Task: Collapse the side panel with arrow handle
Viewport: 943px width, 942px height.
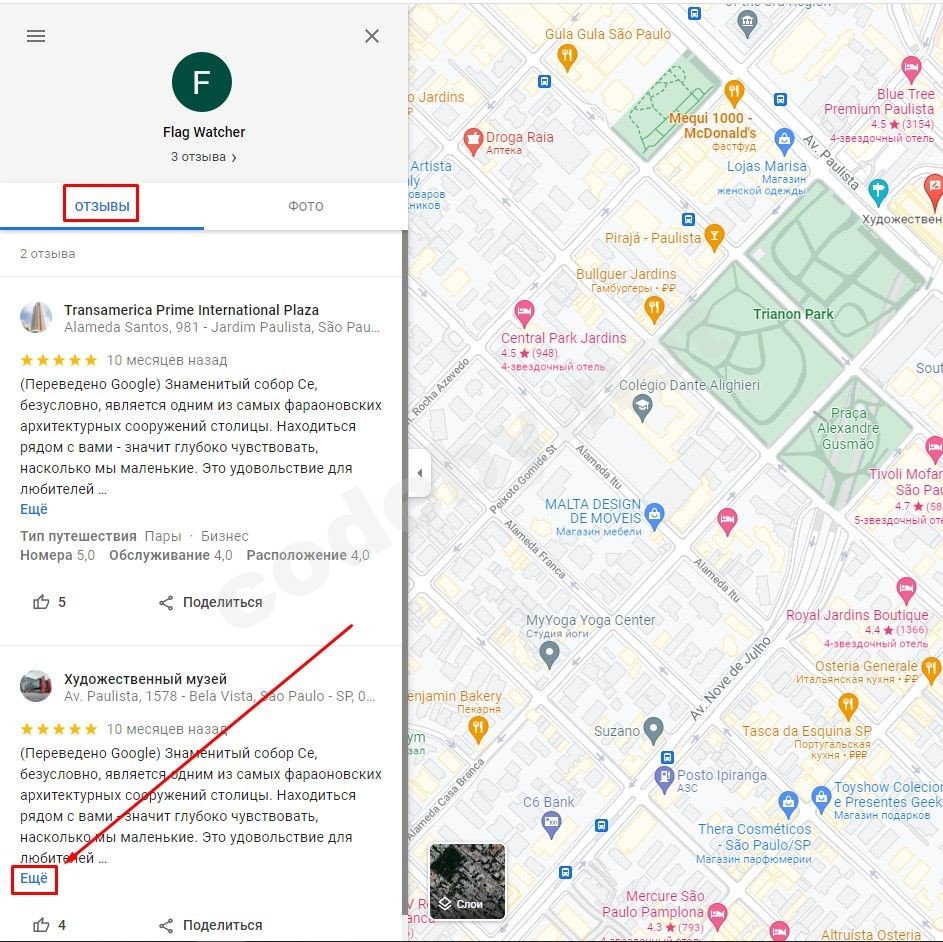Action: click(419, 473)
